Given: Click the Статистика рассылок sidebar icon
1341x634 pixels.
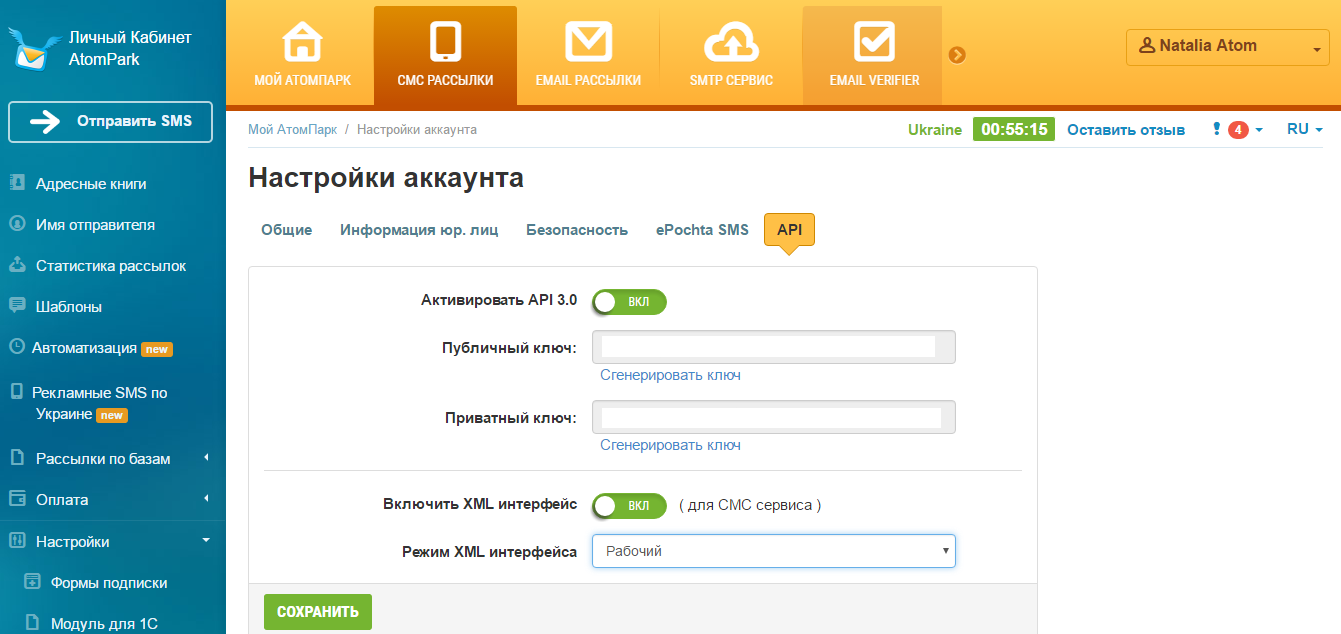Looking at the screenshot, I should click(17, 265).
